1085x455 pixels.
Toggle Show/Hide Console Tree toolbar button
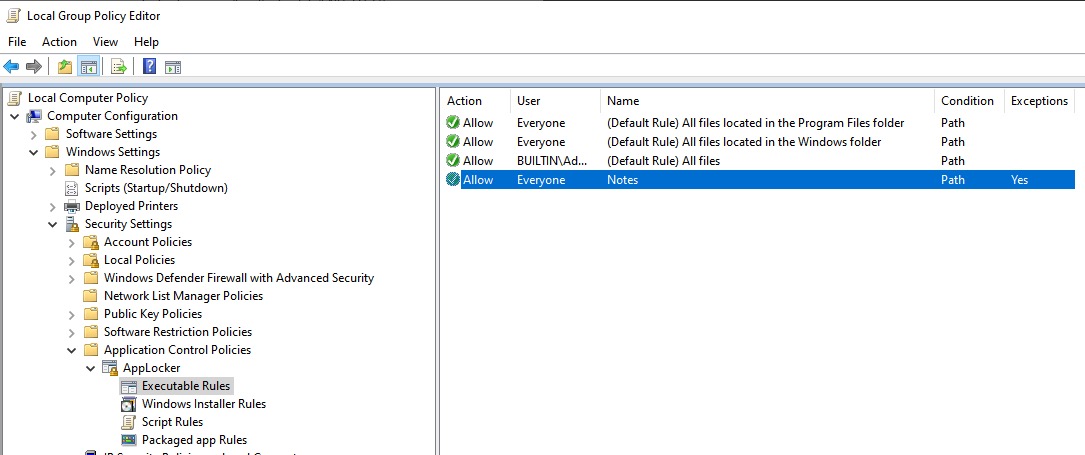[88, 67]
